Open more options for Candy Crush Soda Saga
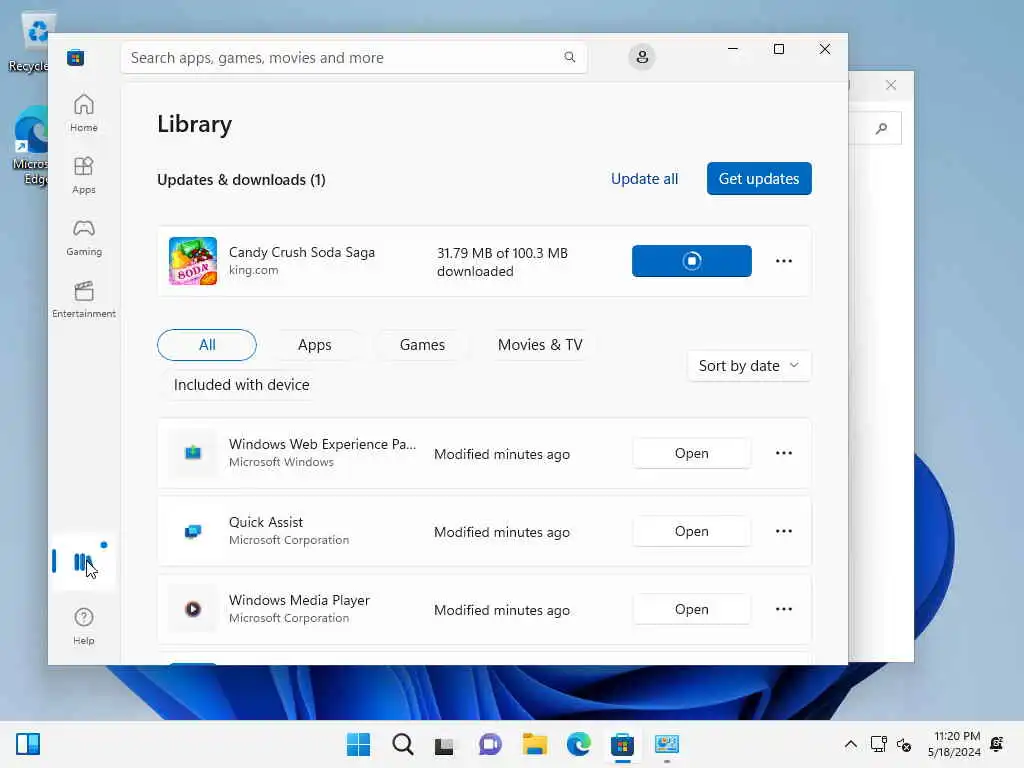Screen dimensions: 1024x768 click(784, 261)
